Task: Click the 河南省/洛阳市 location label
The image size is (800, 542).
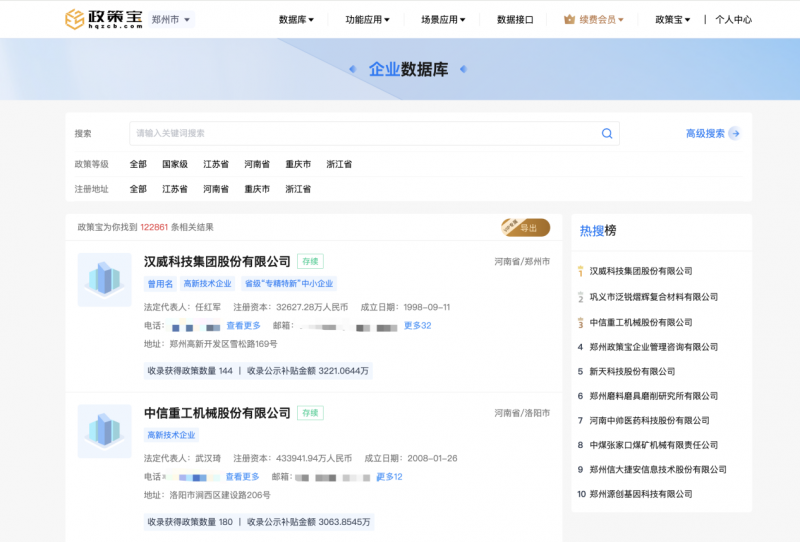Action: click(x=522, y=413)
